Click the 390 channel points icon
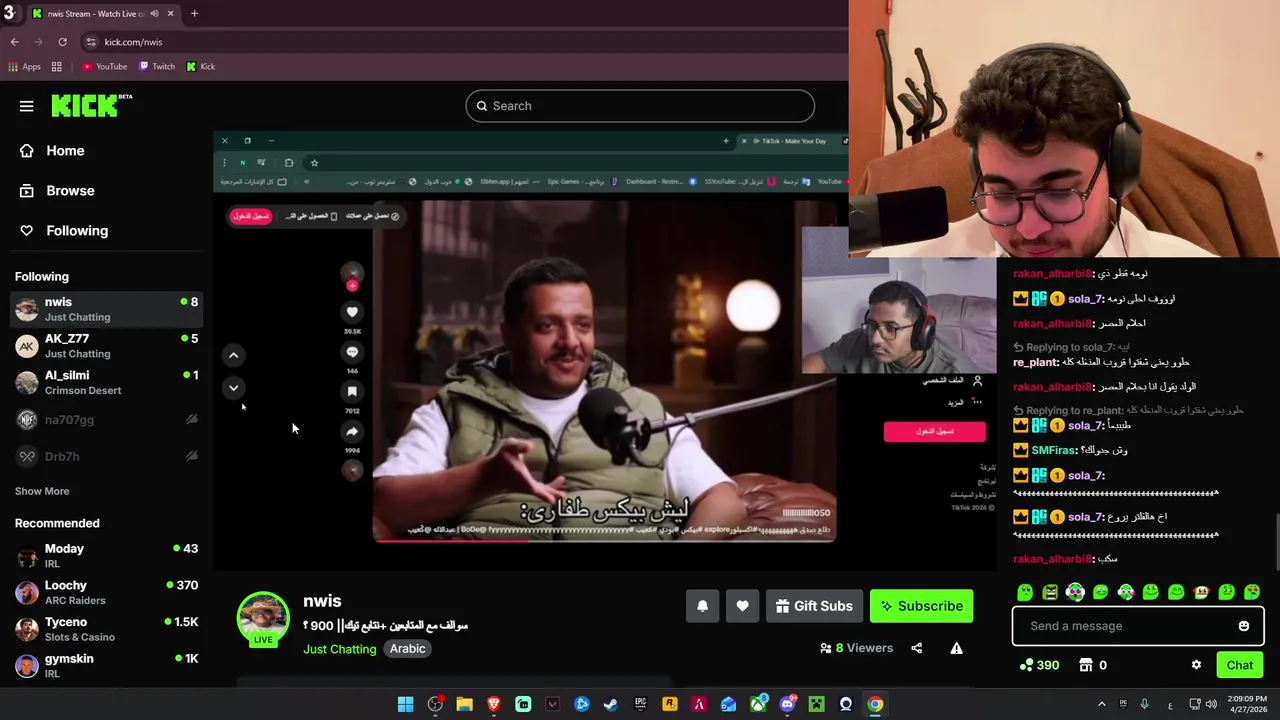Image resolution: width=1280 pixels, height=720 pixels. (x=1026, y=665)
